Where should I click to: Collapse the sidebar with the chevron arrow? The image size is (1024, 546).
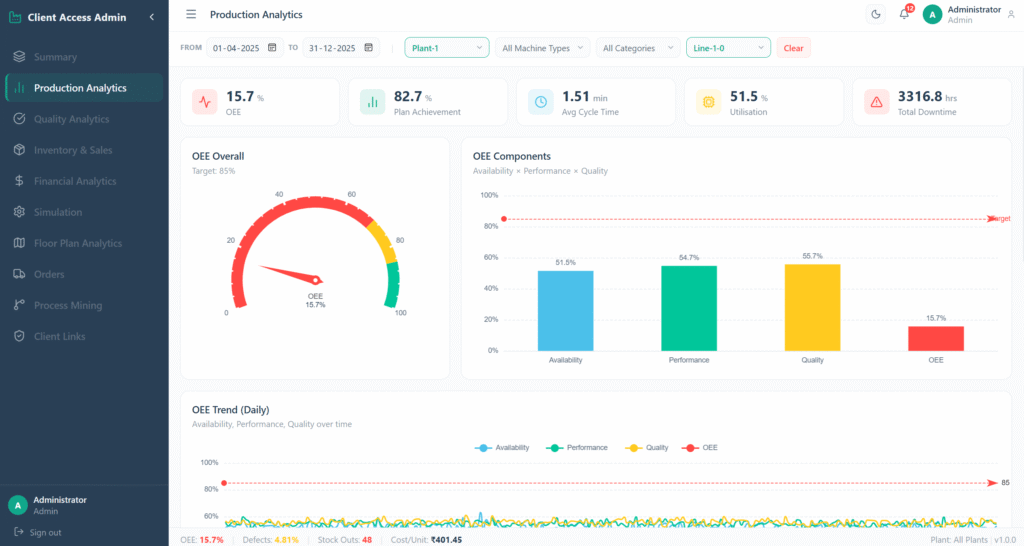pyautogui.click(x=152, y=17)
